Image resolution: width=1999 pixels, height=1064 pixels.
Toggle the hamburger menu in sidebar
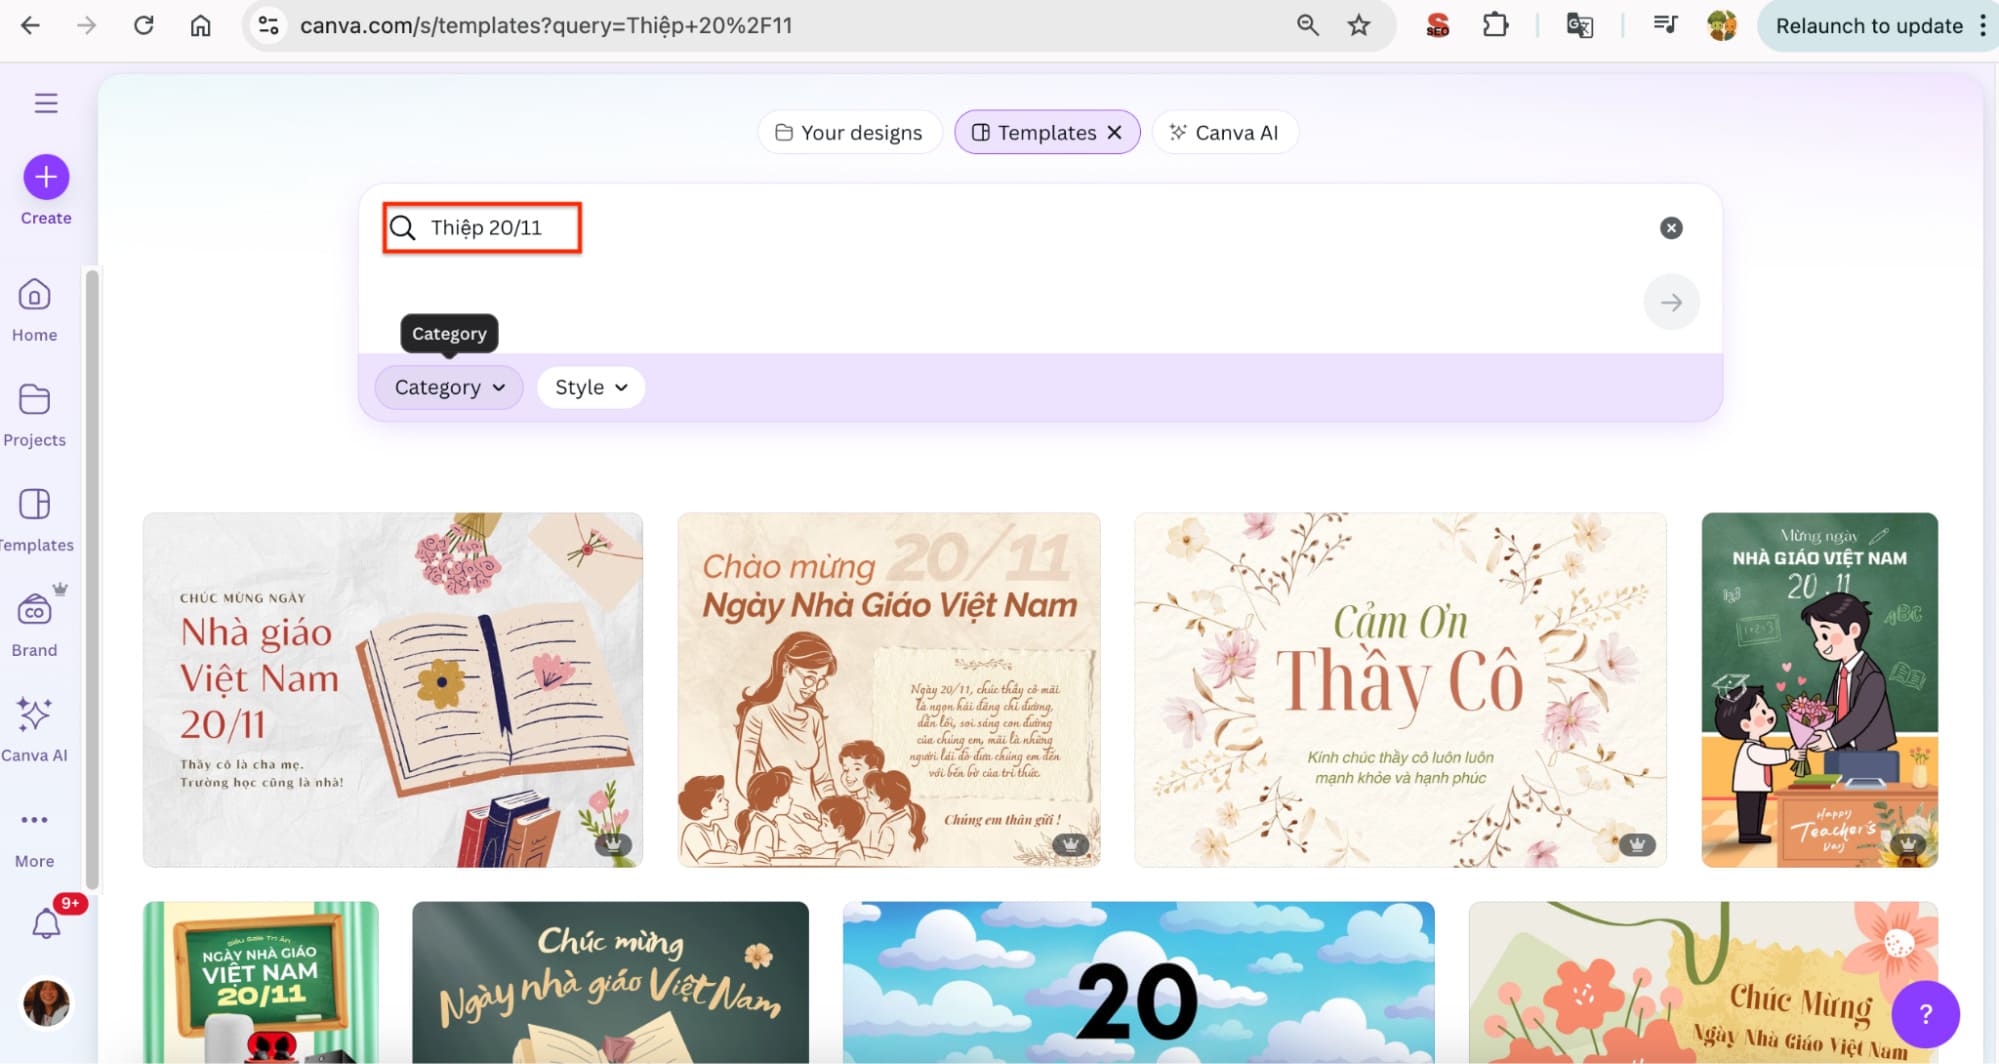click(x=46, y=103)
